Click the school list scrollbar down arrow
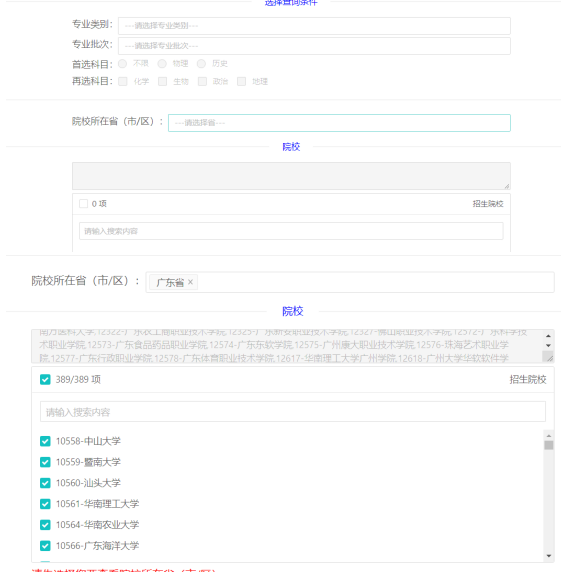The height and width of the screenshot is (572, 561). (549, 556)
